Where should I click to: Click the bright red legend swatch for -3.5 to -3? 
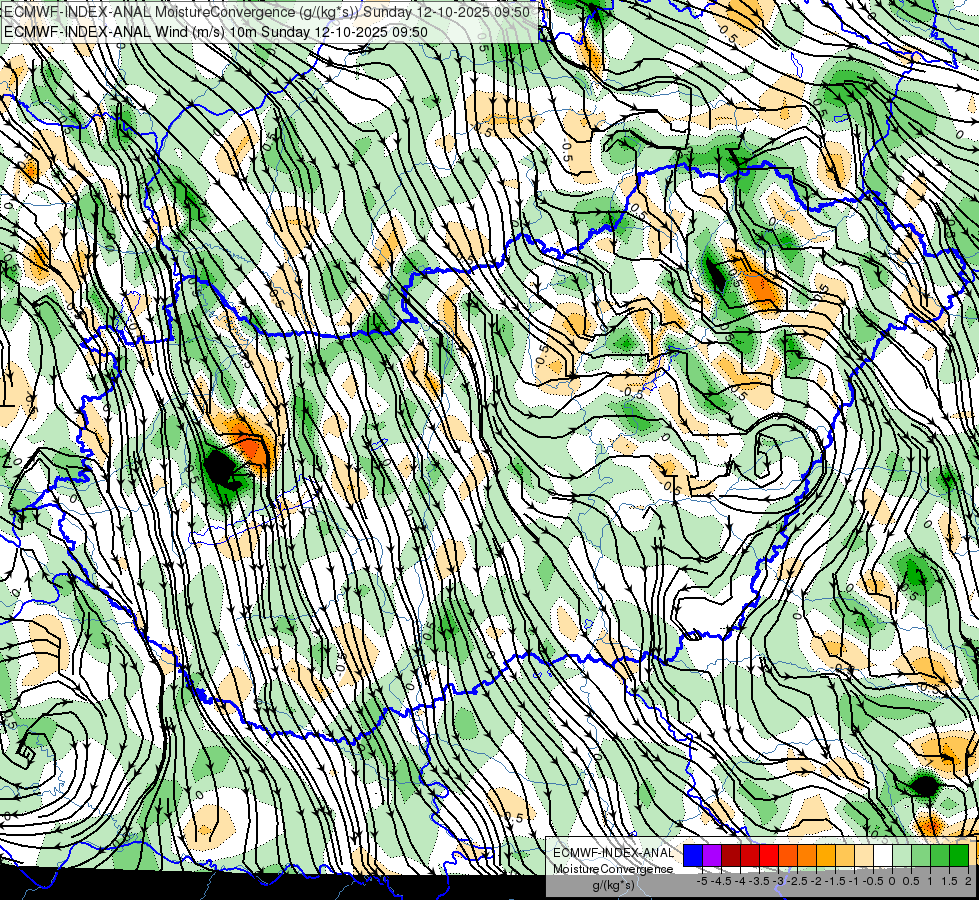coord(769,856)
